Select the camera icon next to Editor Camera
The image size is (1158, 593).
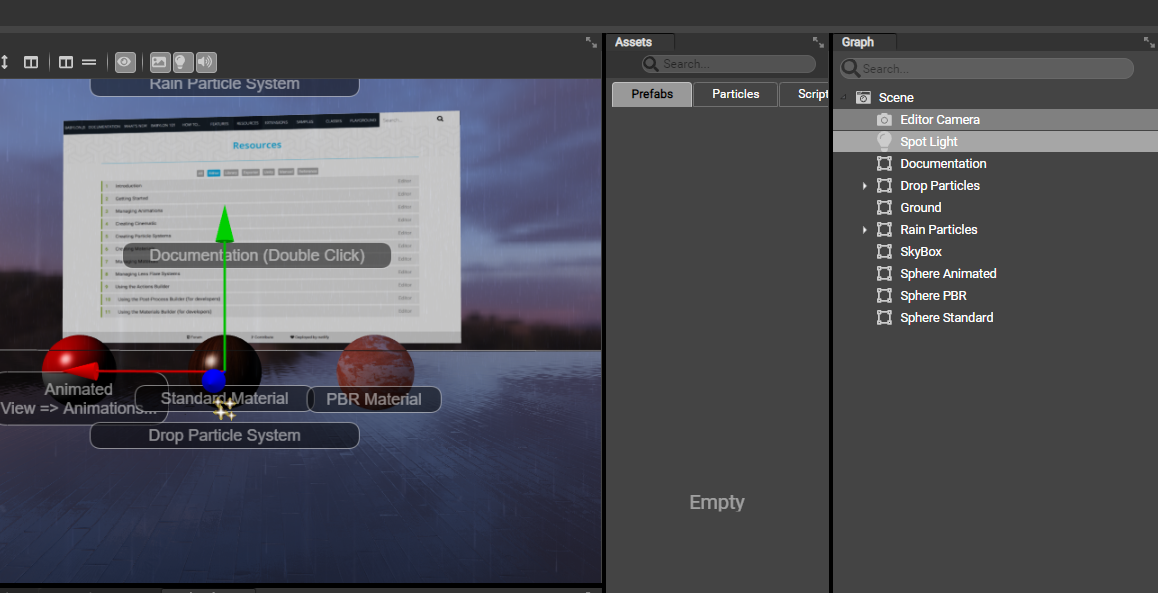[x=884, y=119]
